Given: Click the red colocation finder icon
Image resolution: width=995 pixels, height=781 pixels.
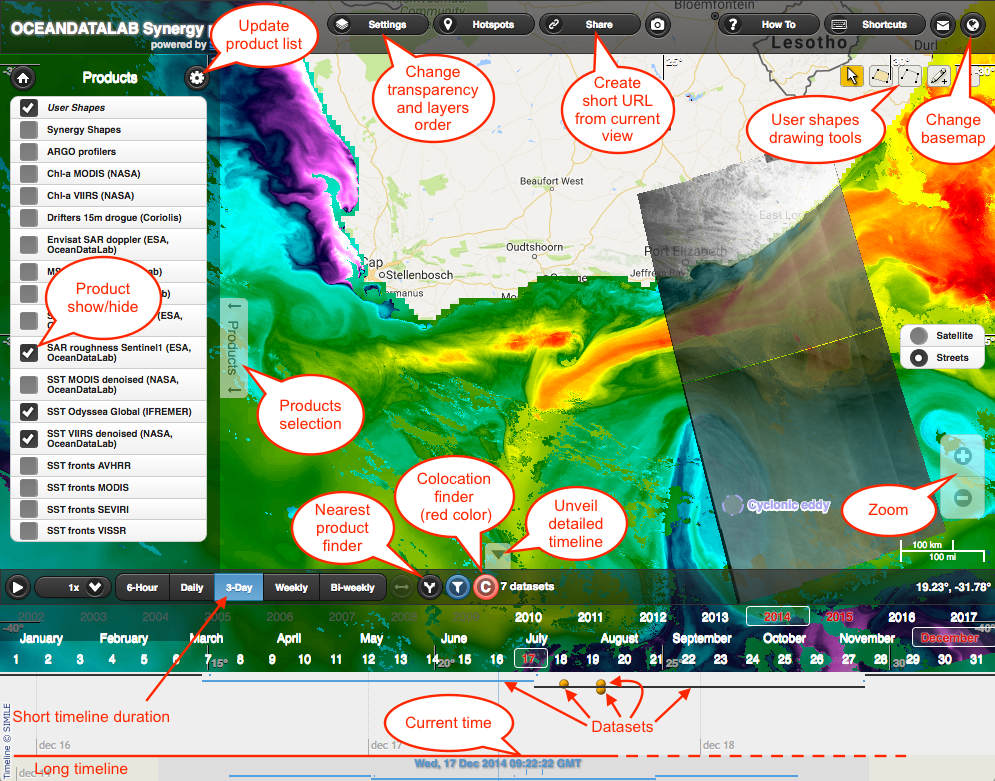Looking at the screenshot, I should [485, 587].
